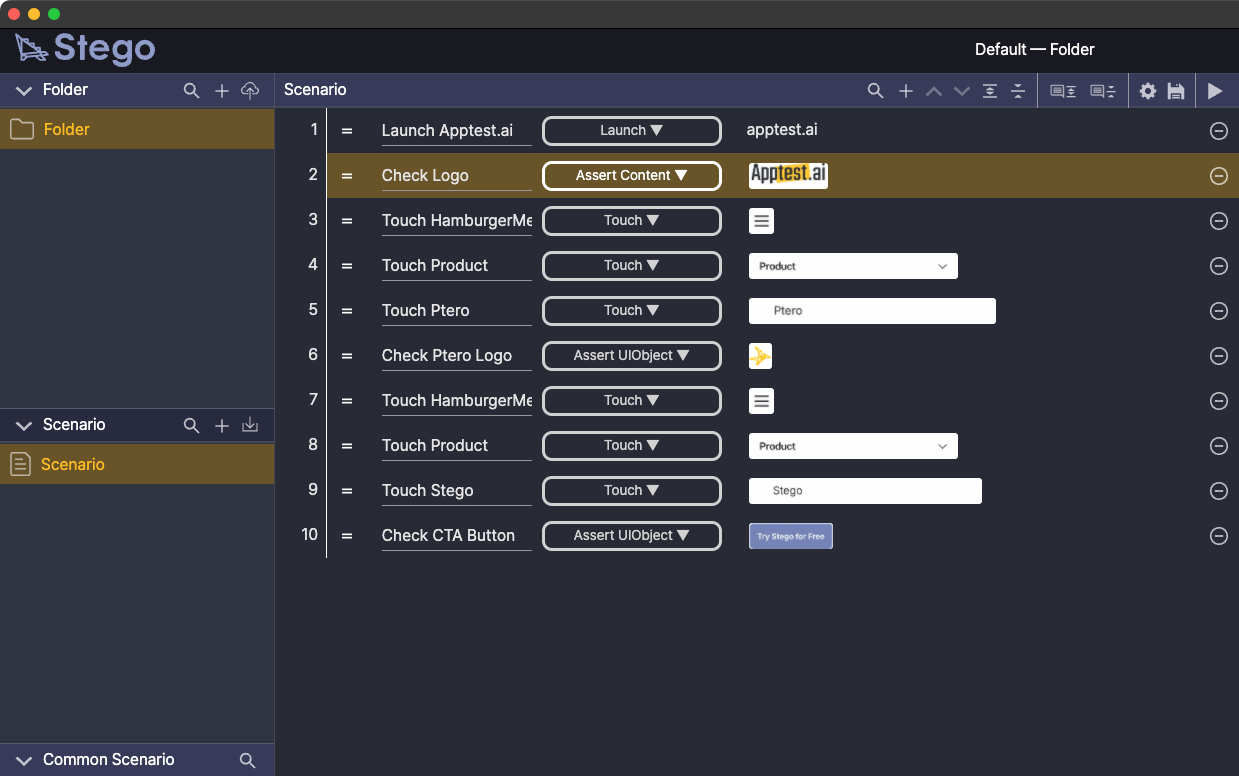Click the Try Stego for Free thumbnail
This screenshot has width=1239, height=776.
(x=790, y=536)
